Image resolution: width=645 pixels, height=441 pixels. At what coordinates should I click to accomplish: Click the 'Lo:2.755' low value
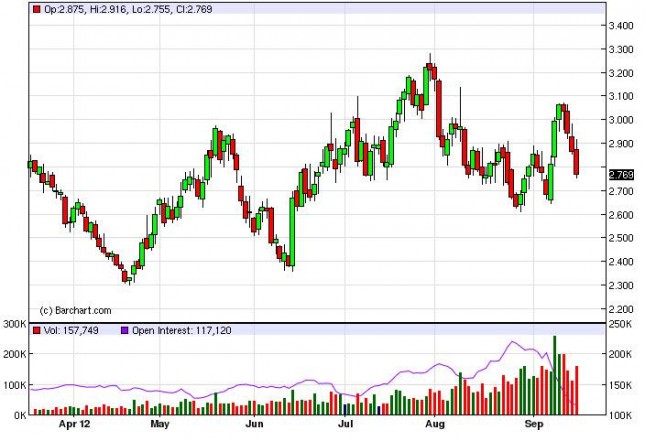(x=151, y=9)
